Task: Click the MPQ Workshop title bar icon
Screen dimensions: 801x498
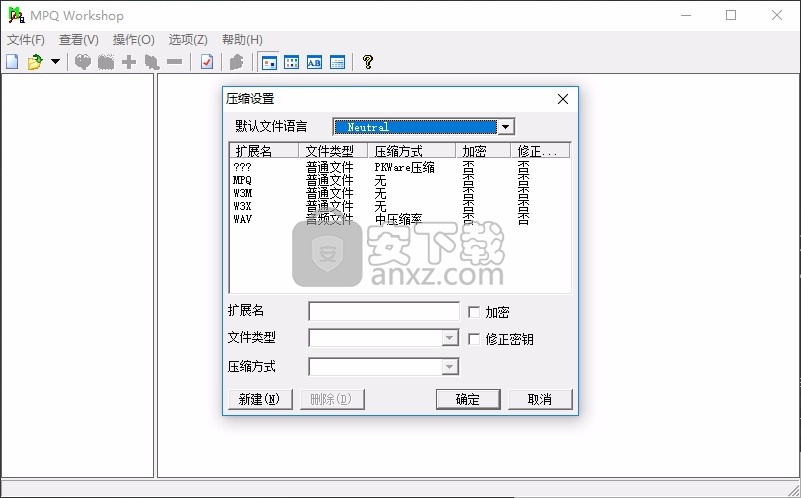Action: point(16,15)
